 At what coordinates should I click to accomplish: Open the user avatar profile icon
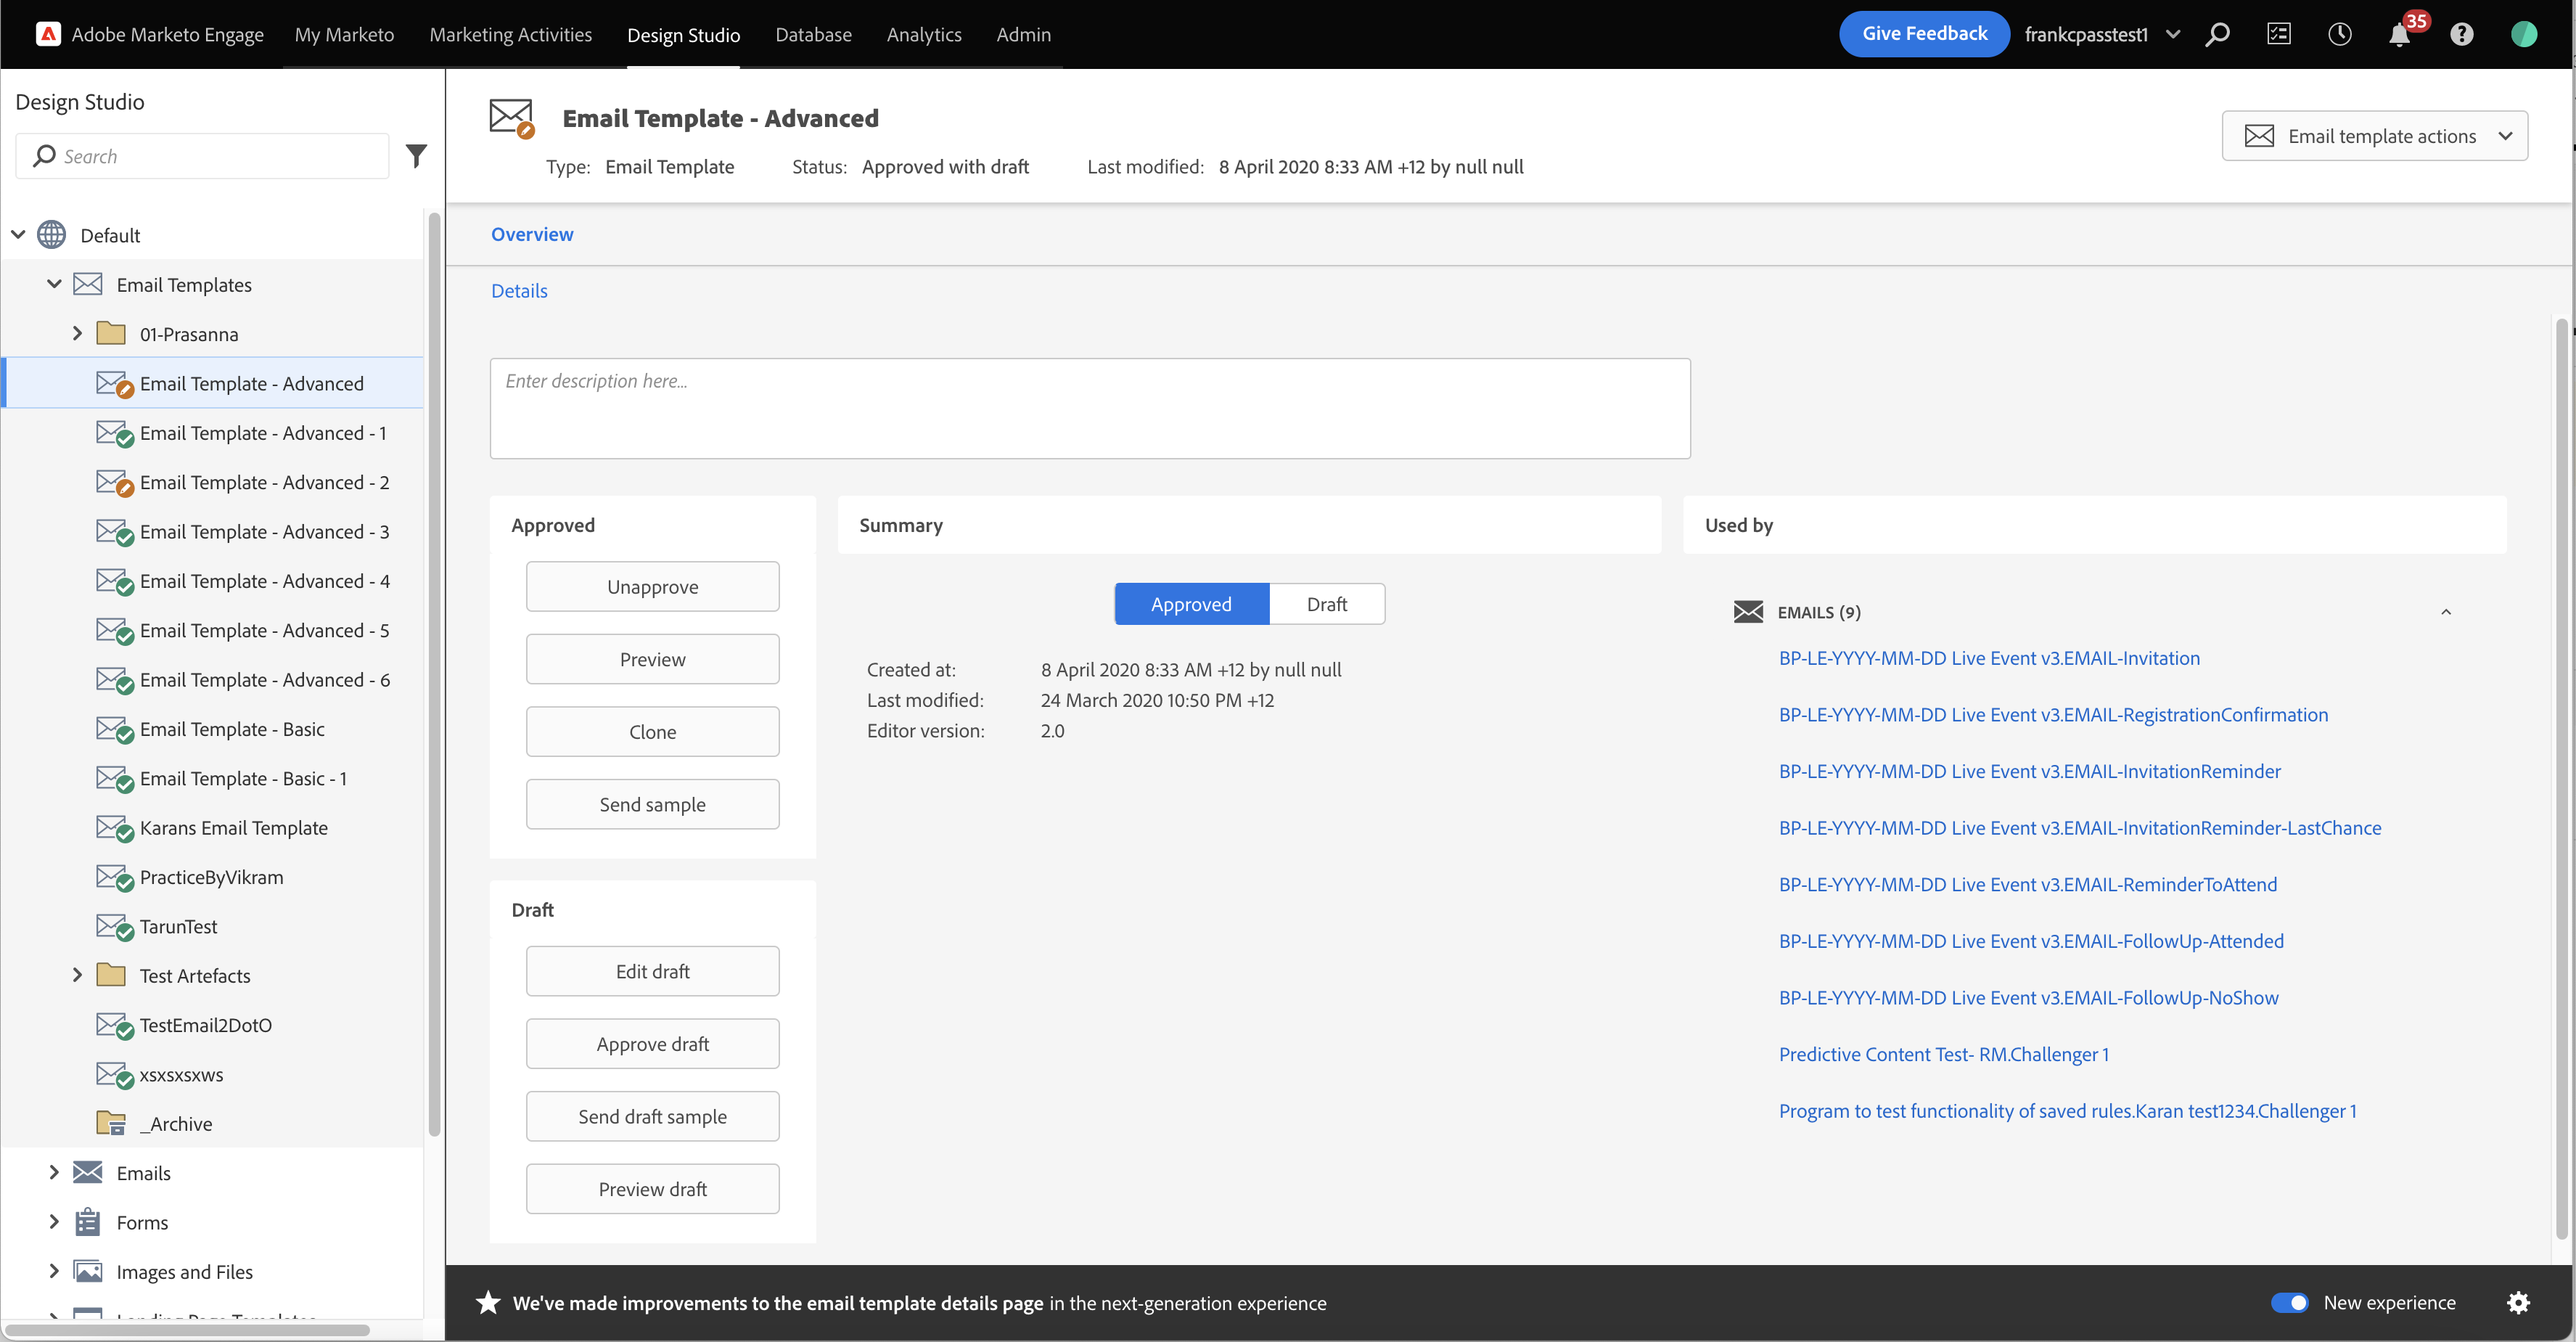(x=2524, y=33)
